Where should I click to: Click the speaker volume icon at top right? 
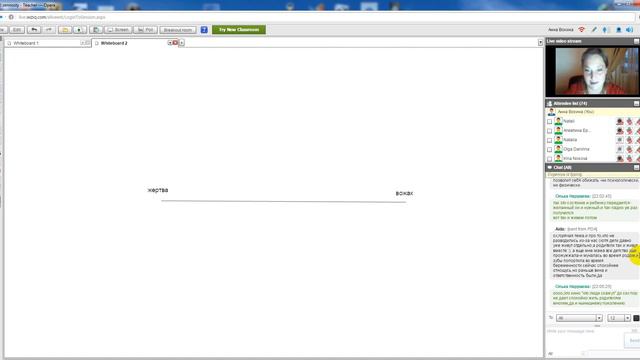630,30
